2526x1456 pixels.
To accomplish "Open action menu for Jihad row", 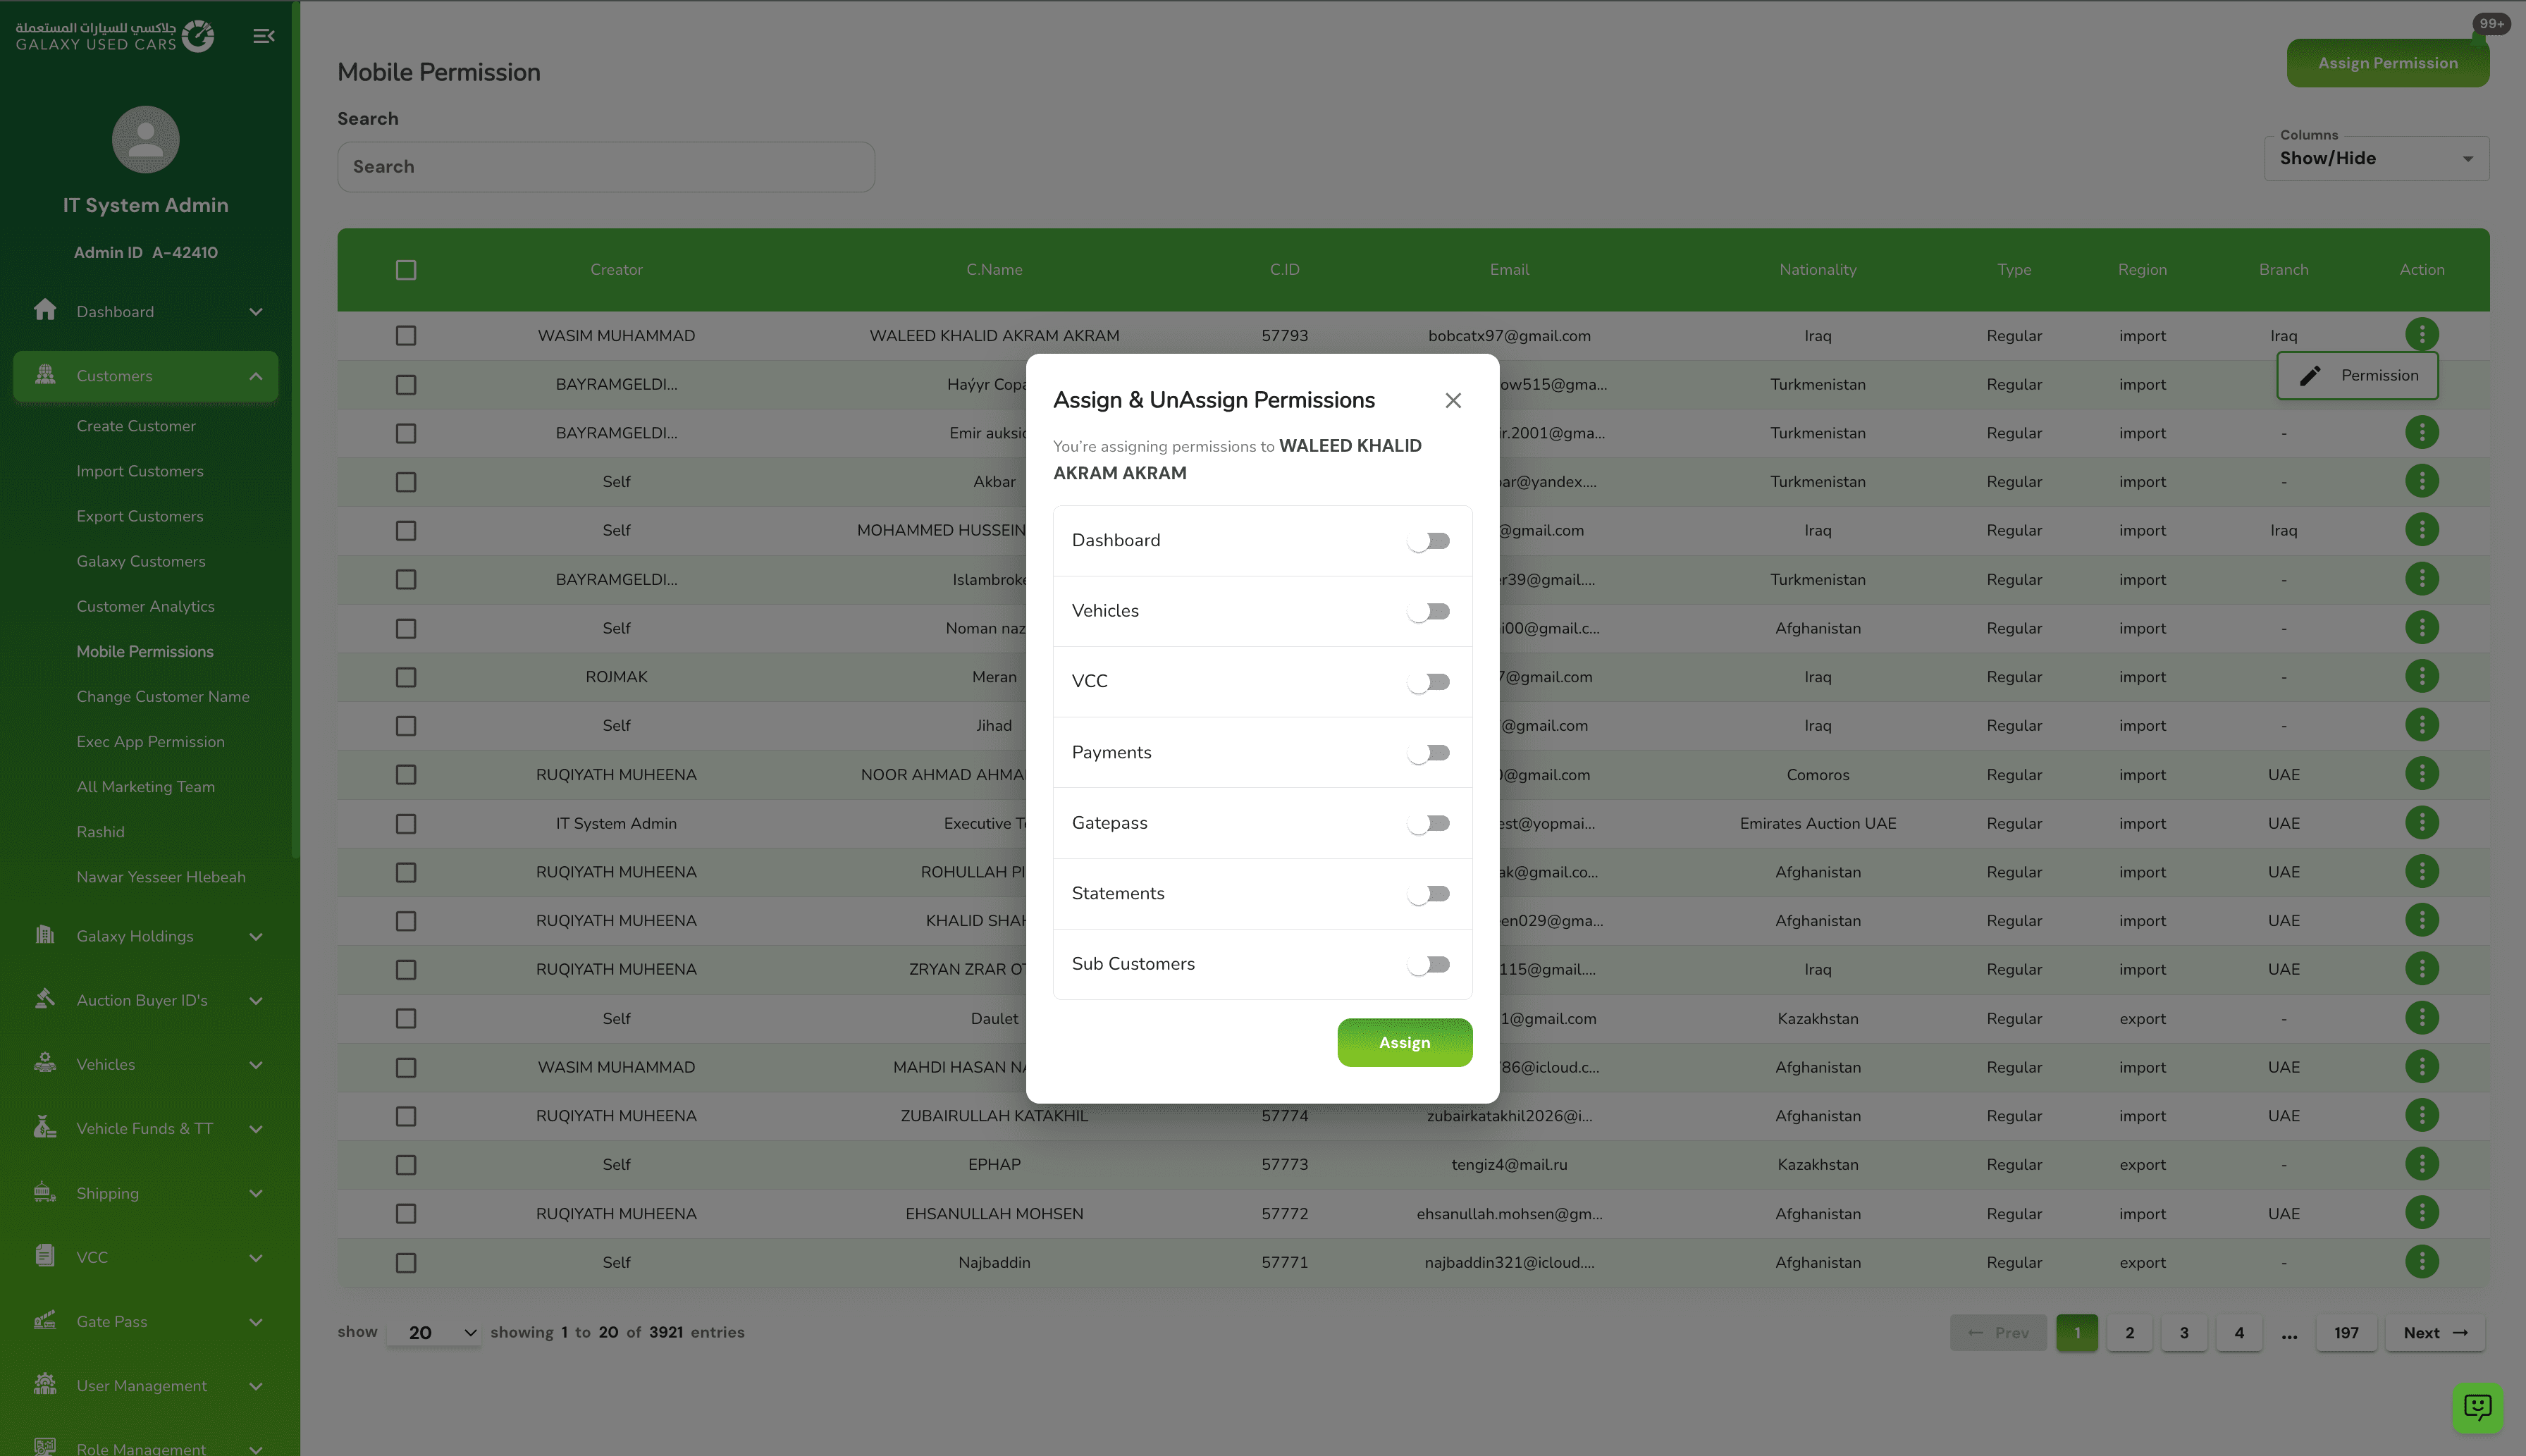I will [x=2422, y=725].
